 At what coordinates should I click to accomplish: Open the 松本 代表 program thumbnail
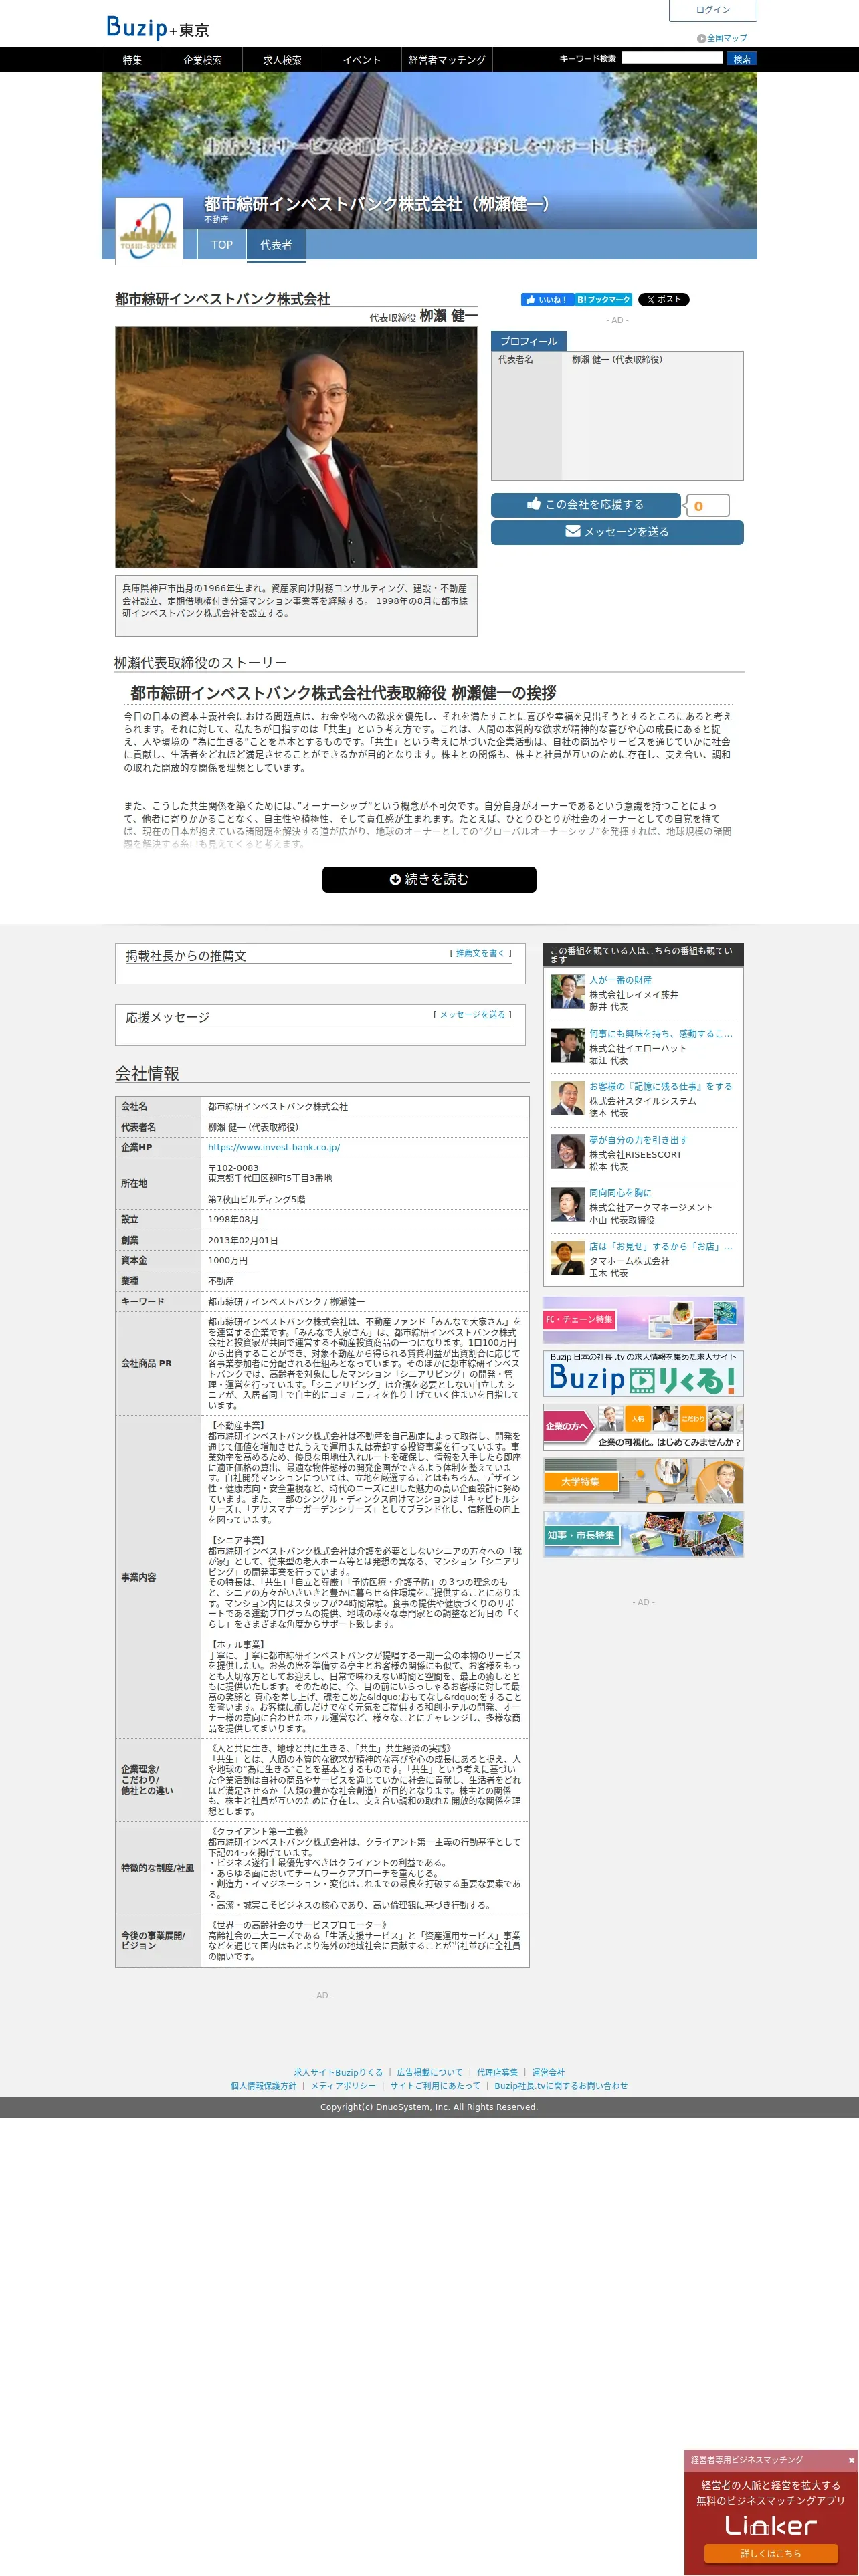coord(567,1152)
